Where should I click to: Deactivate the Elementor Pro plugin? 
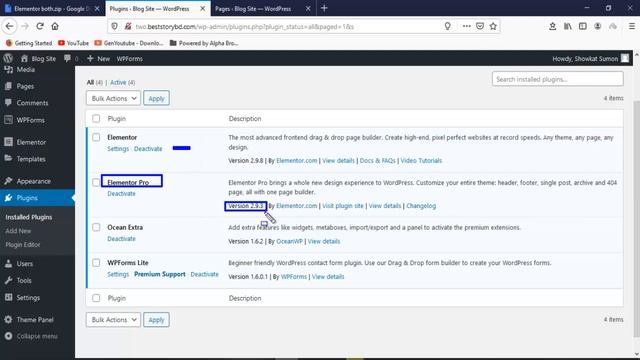click(x=121, y=193)
